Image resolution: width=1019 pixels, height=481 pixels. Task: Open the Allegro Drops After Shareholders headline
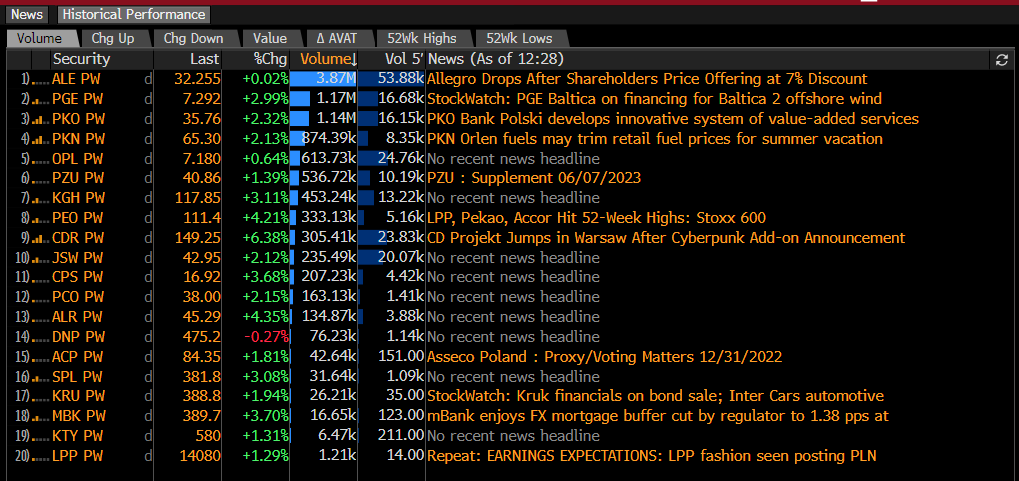[x=647, y=79]
